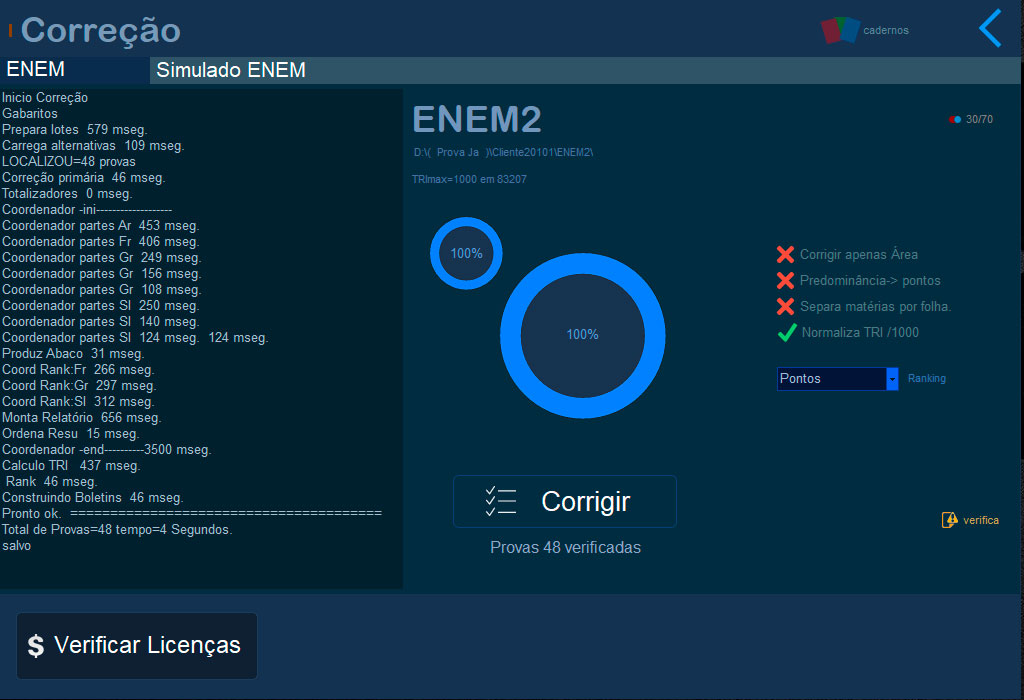Open the Pontos dropdown arrow
The image size is (1024, 700).
coord(892,379)
